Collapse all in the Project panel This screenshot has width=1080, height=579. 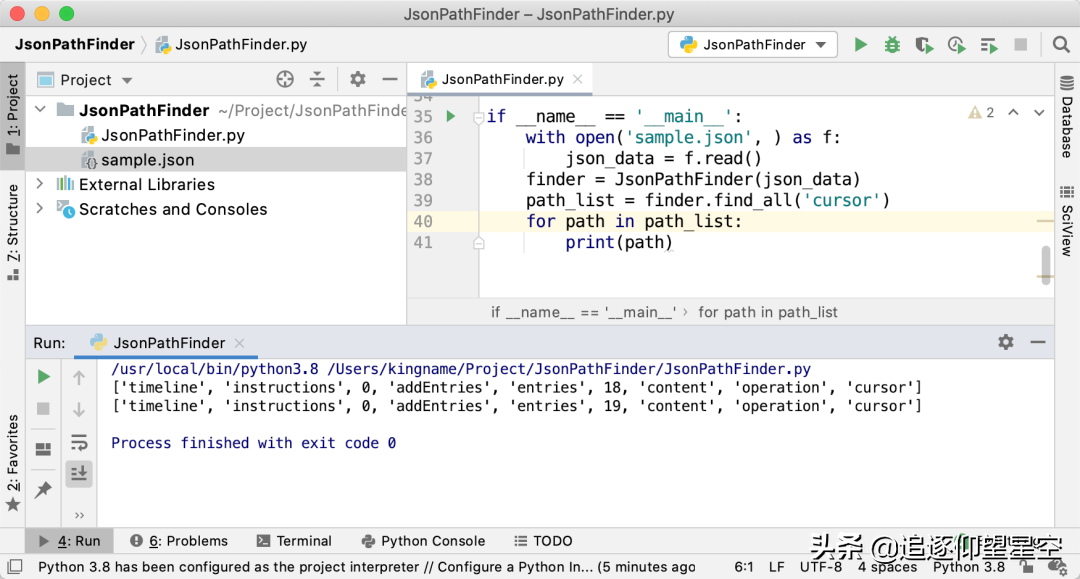pyautogui.click(x=317, y=79)
